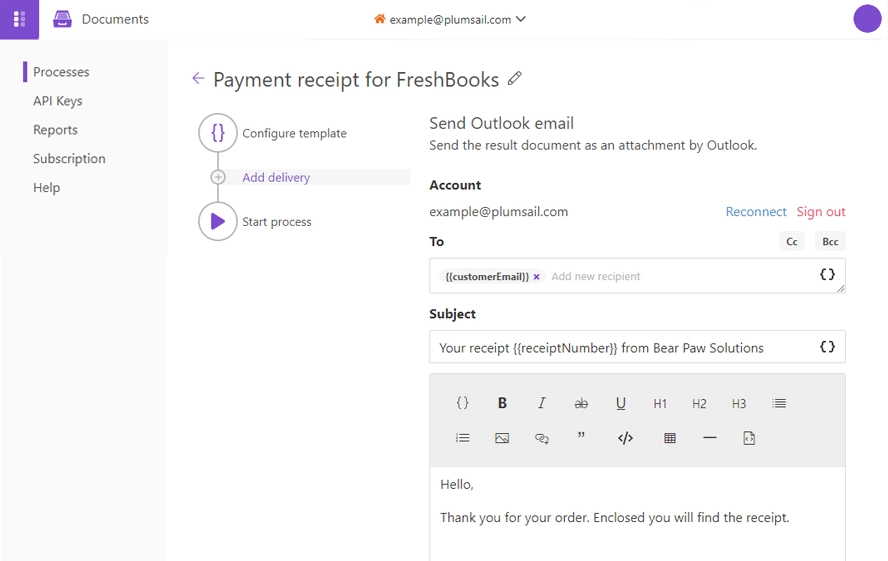
Task: Insert a bulleted list
Action: (x=779, y=404)
